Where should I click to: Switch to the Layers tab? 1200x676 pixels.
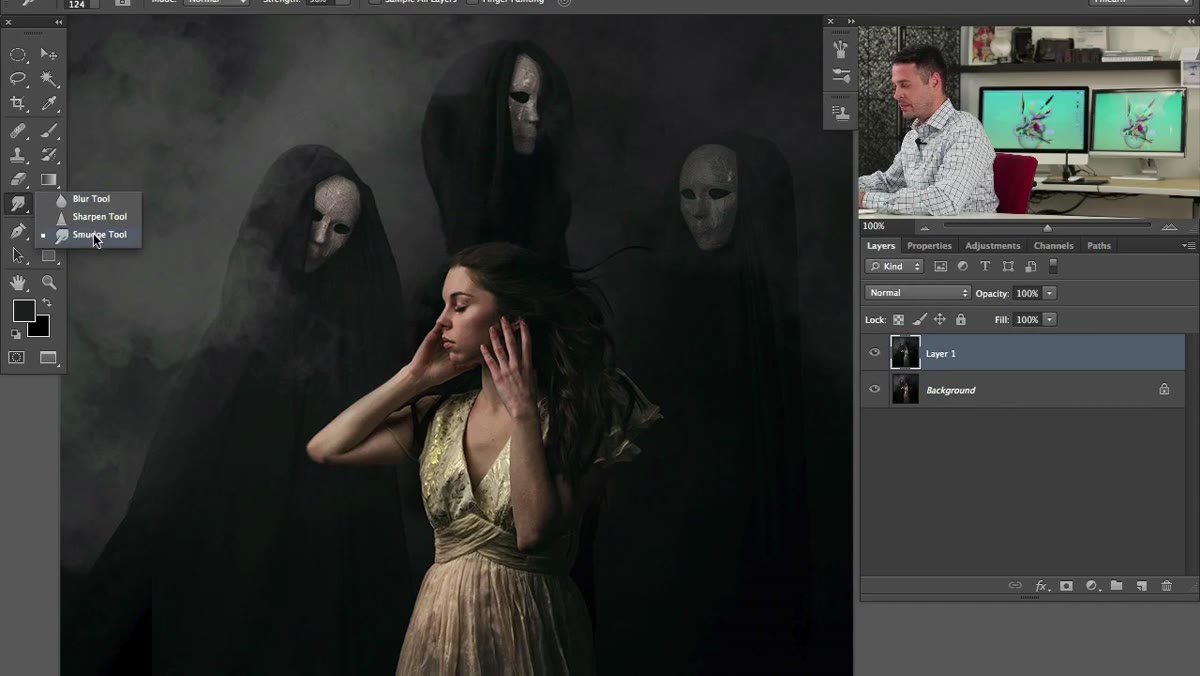tap(881, 246)
